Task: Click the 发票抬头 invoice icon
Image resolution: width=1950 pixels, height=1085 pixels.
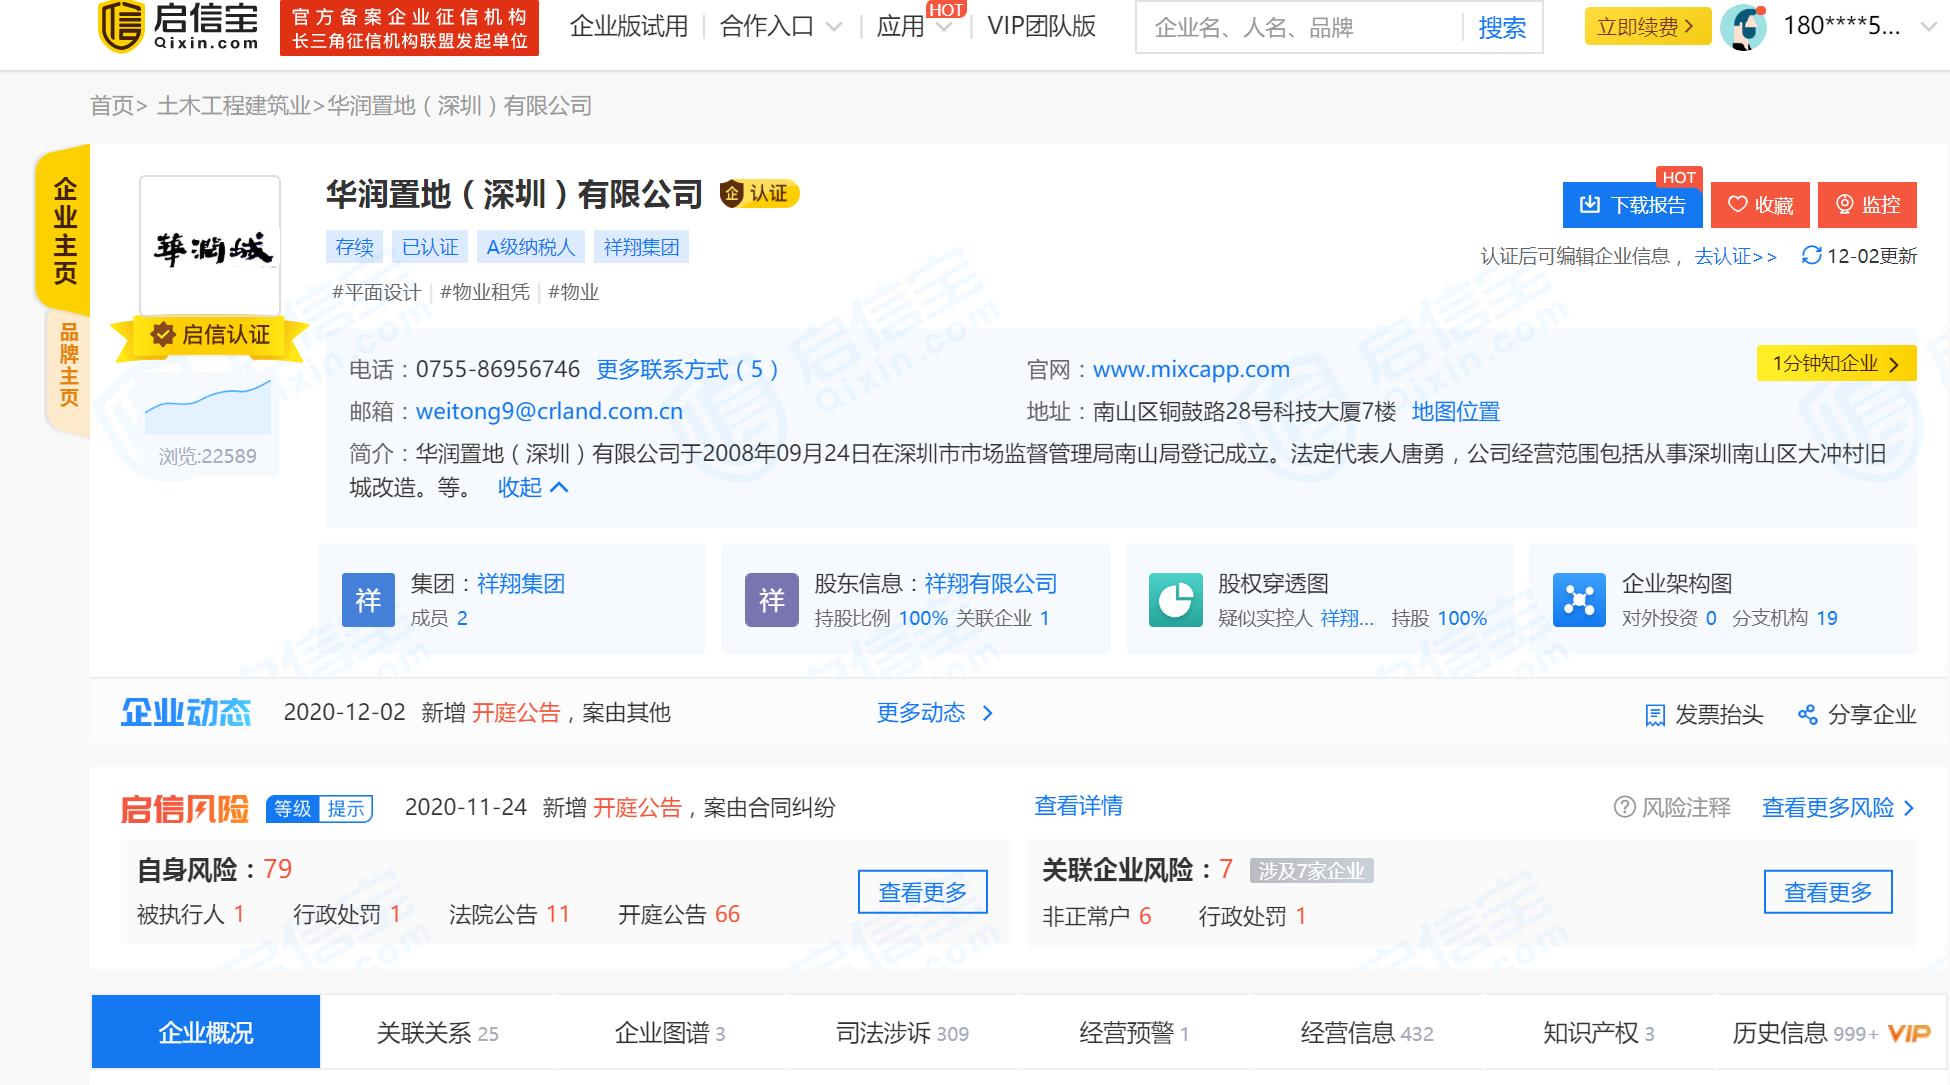Action: coord(1655,715)
